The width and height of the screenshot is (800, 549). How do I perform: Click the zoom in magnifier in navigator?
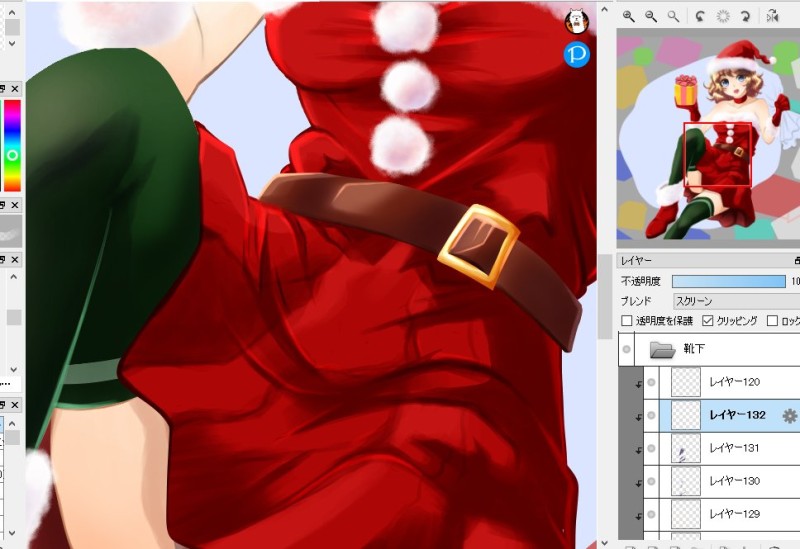tap(629, 16)
